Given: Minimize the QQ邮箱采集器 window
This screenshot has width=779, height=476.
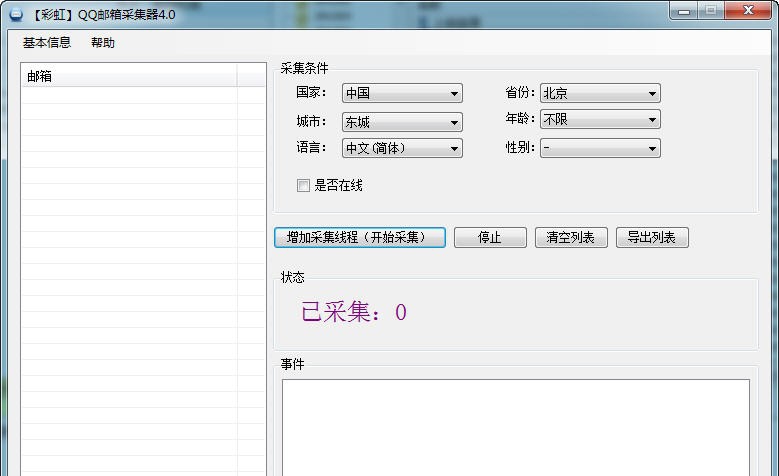Looking at the screenshot, I should coord(684,10).
